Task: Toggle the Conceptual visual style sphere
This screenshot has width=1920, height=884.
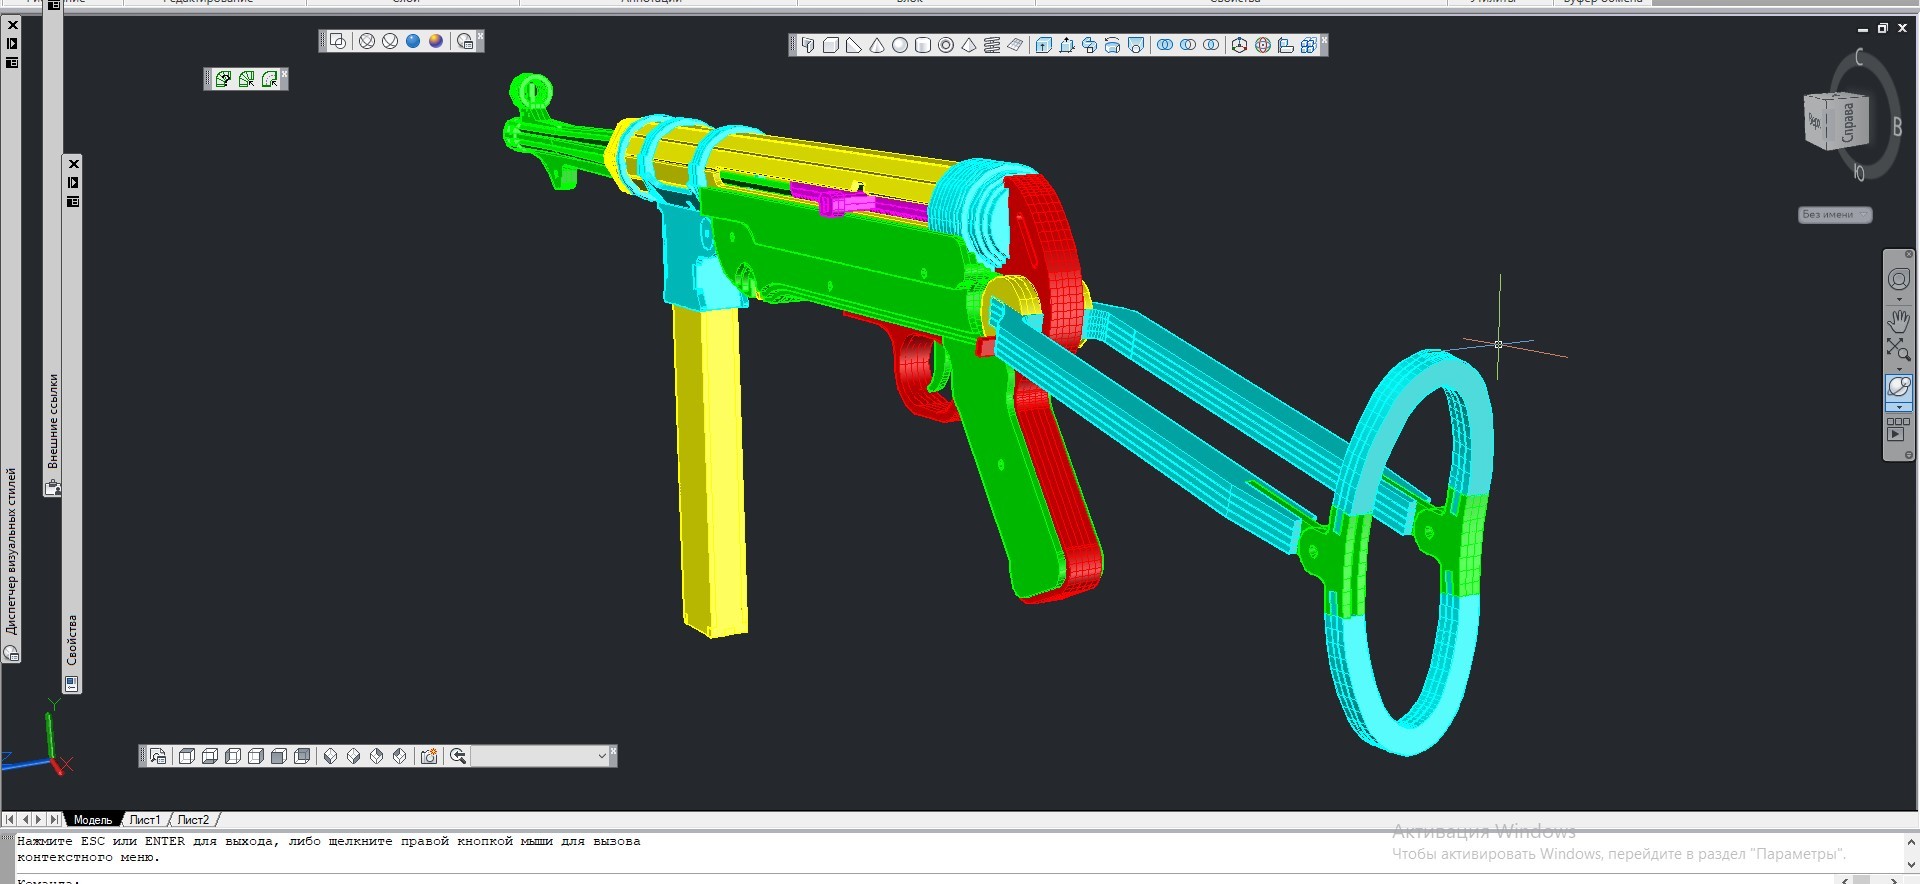Action: pos(436,41)
